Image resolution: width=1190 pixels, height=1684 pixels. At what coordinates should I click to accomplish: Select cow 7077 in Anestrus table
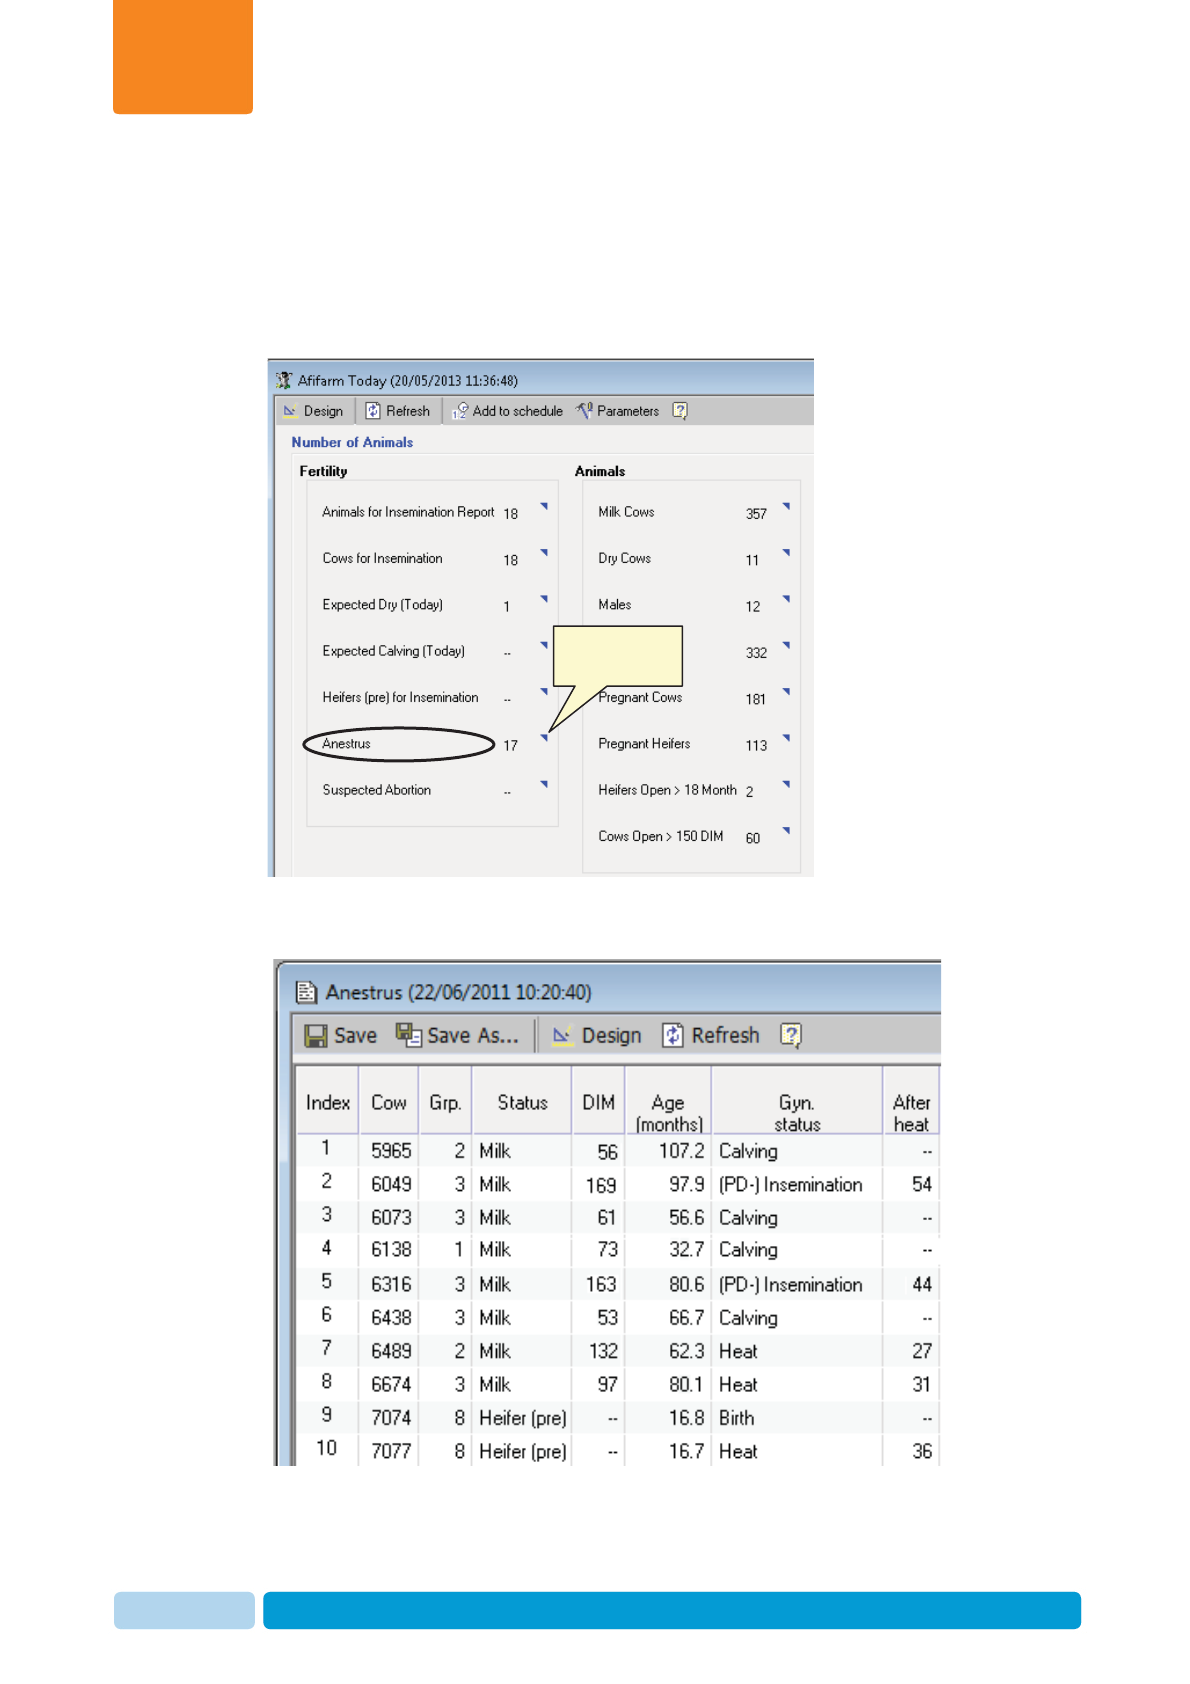tap(391, 1451)
